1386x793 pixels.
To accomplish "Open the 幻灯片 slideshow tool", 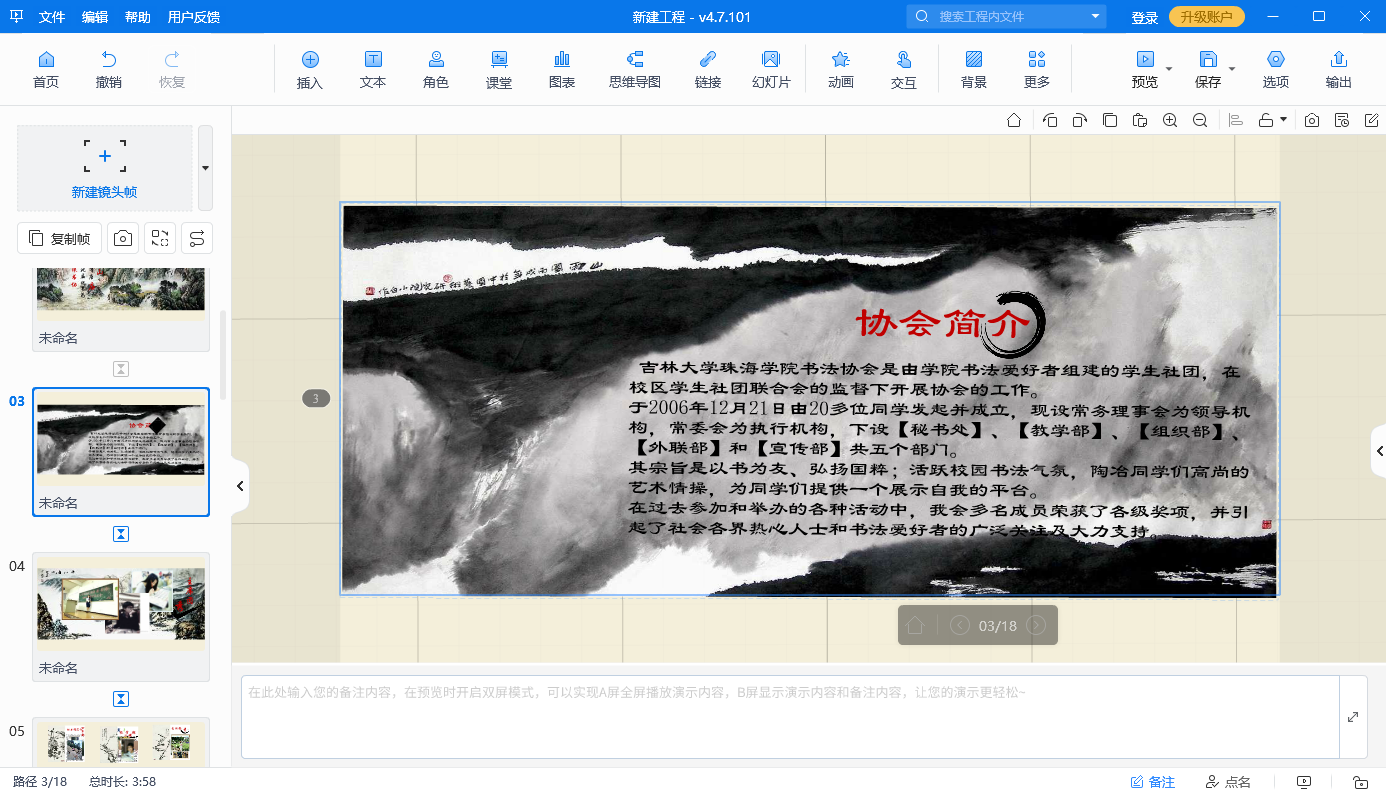I will point(771,70).
